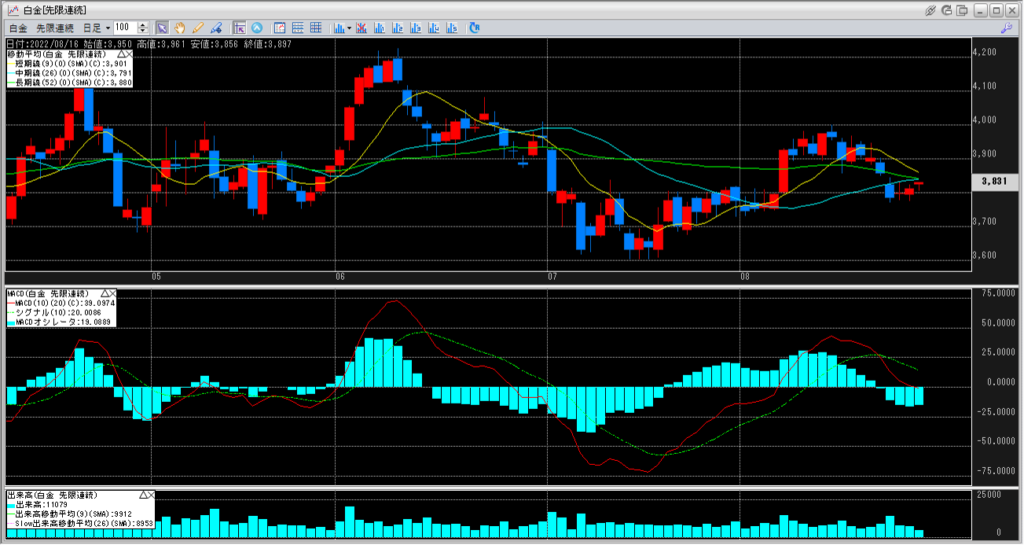Click the remove indicators red X icon
The width and height of the screenshot is (1024, 545).
pos(361,28)
